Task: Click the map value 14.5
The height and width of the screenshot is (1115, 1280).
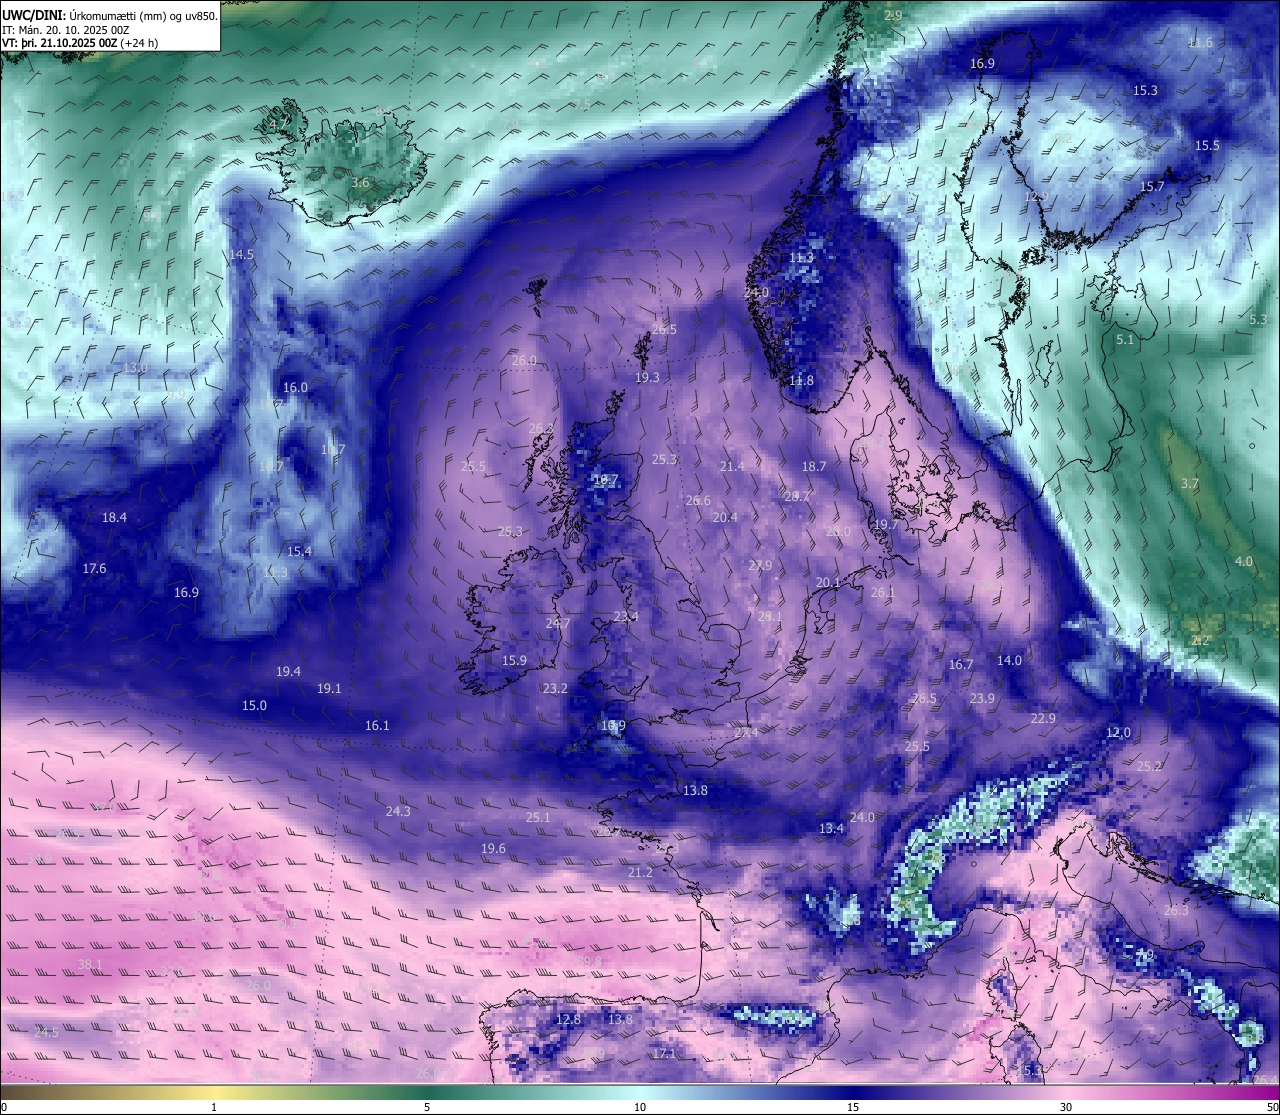Action: tap(241, 255)
